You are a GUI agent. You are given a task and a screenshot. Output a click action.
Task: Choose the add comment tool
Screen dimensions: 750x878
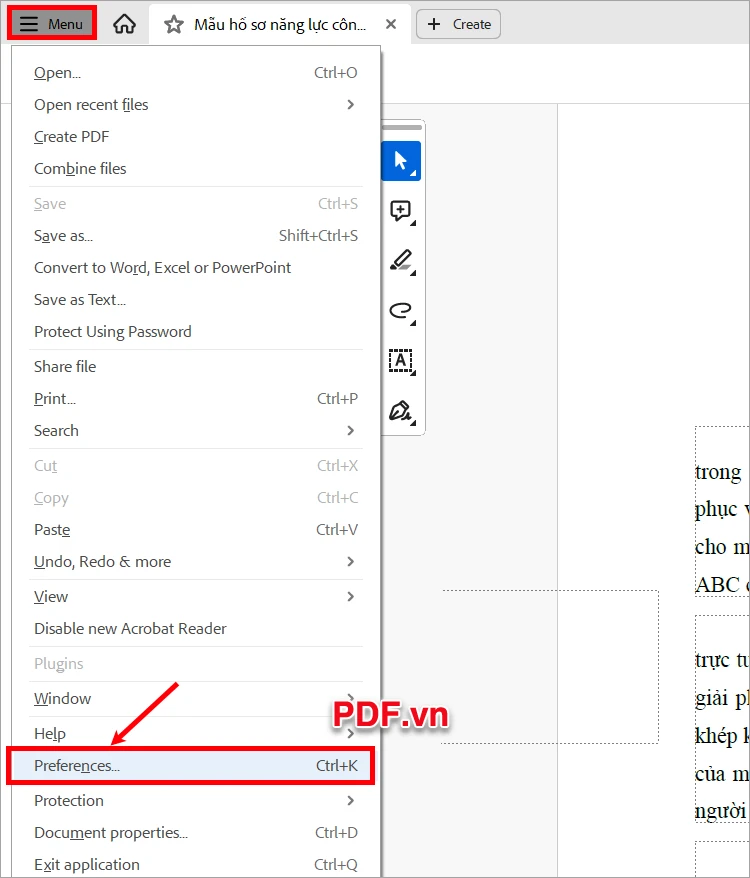401,211
